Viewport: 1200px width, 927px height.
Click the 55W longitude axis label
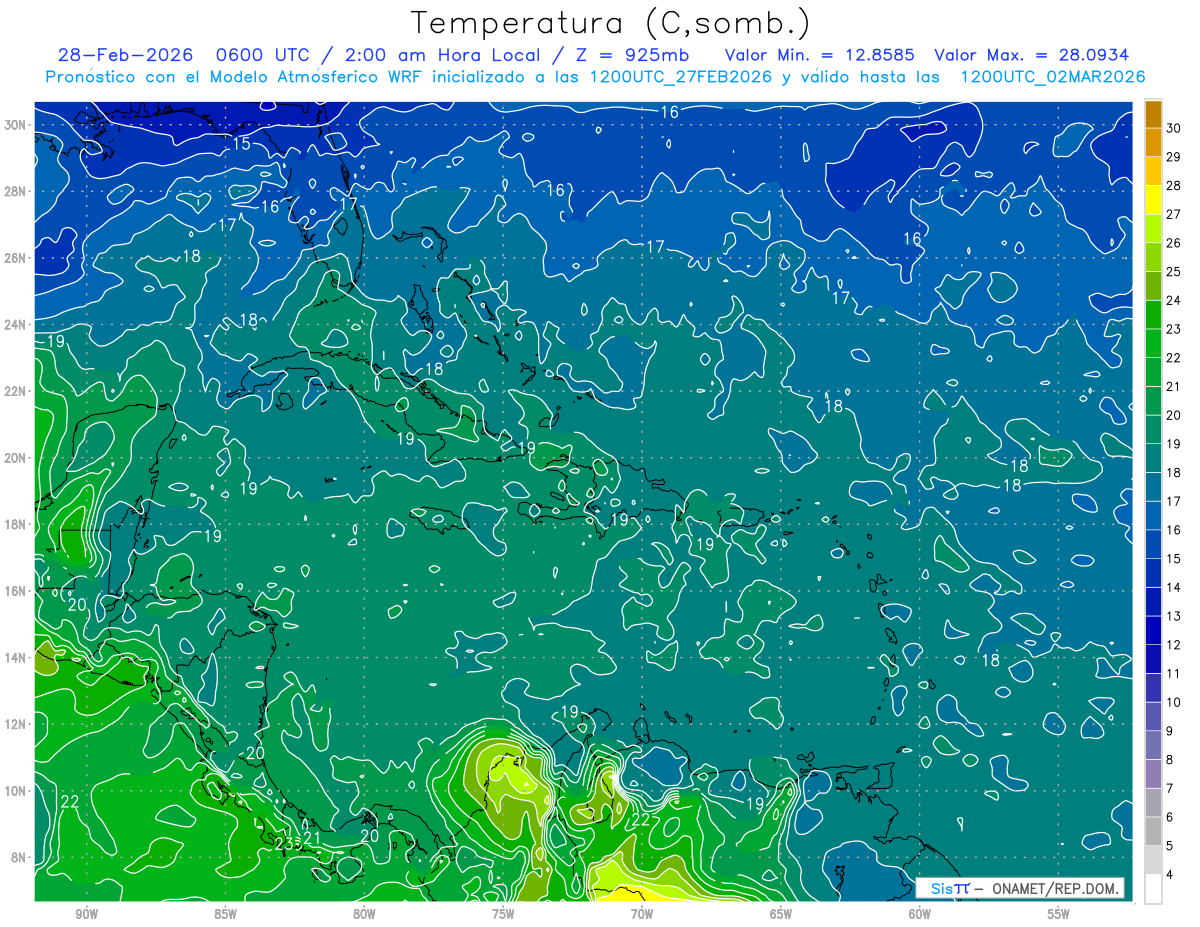tap(1058, 915)
